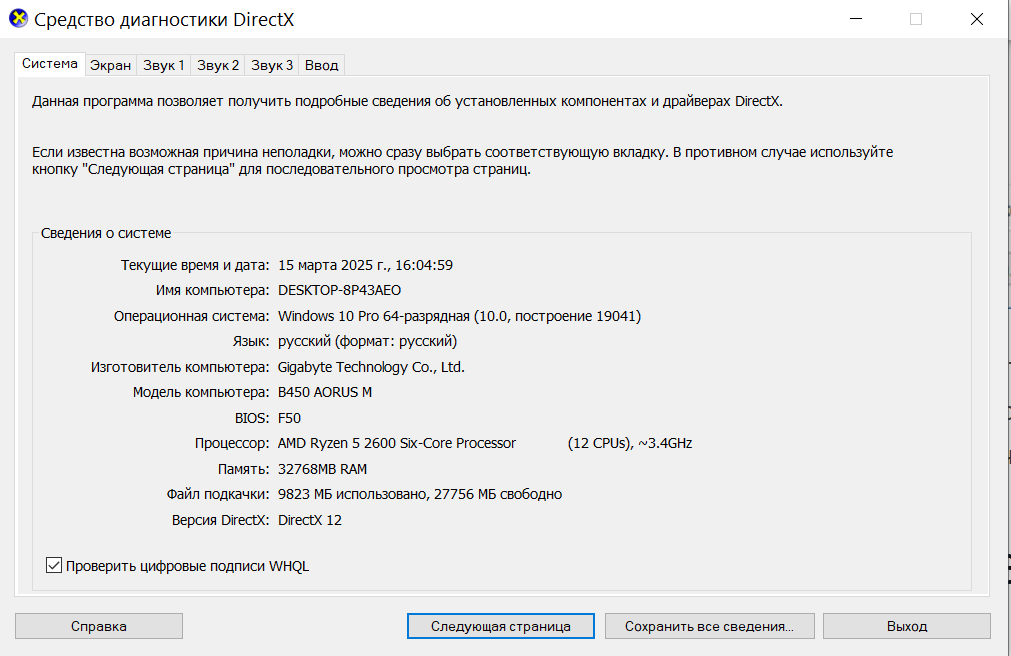Close the window with the X icon
1011x656 pixels.
(977, 19)
